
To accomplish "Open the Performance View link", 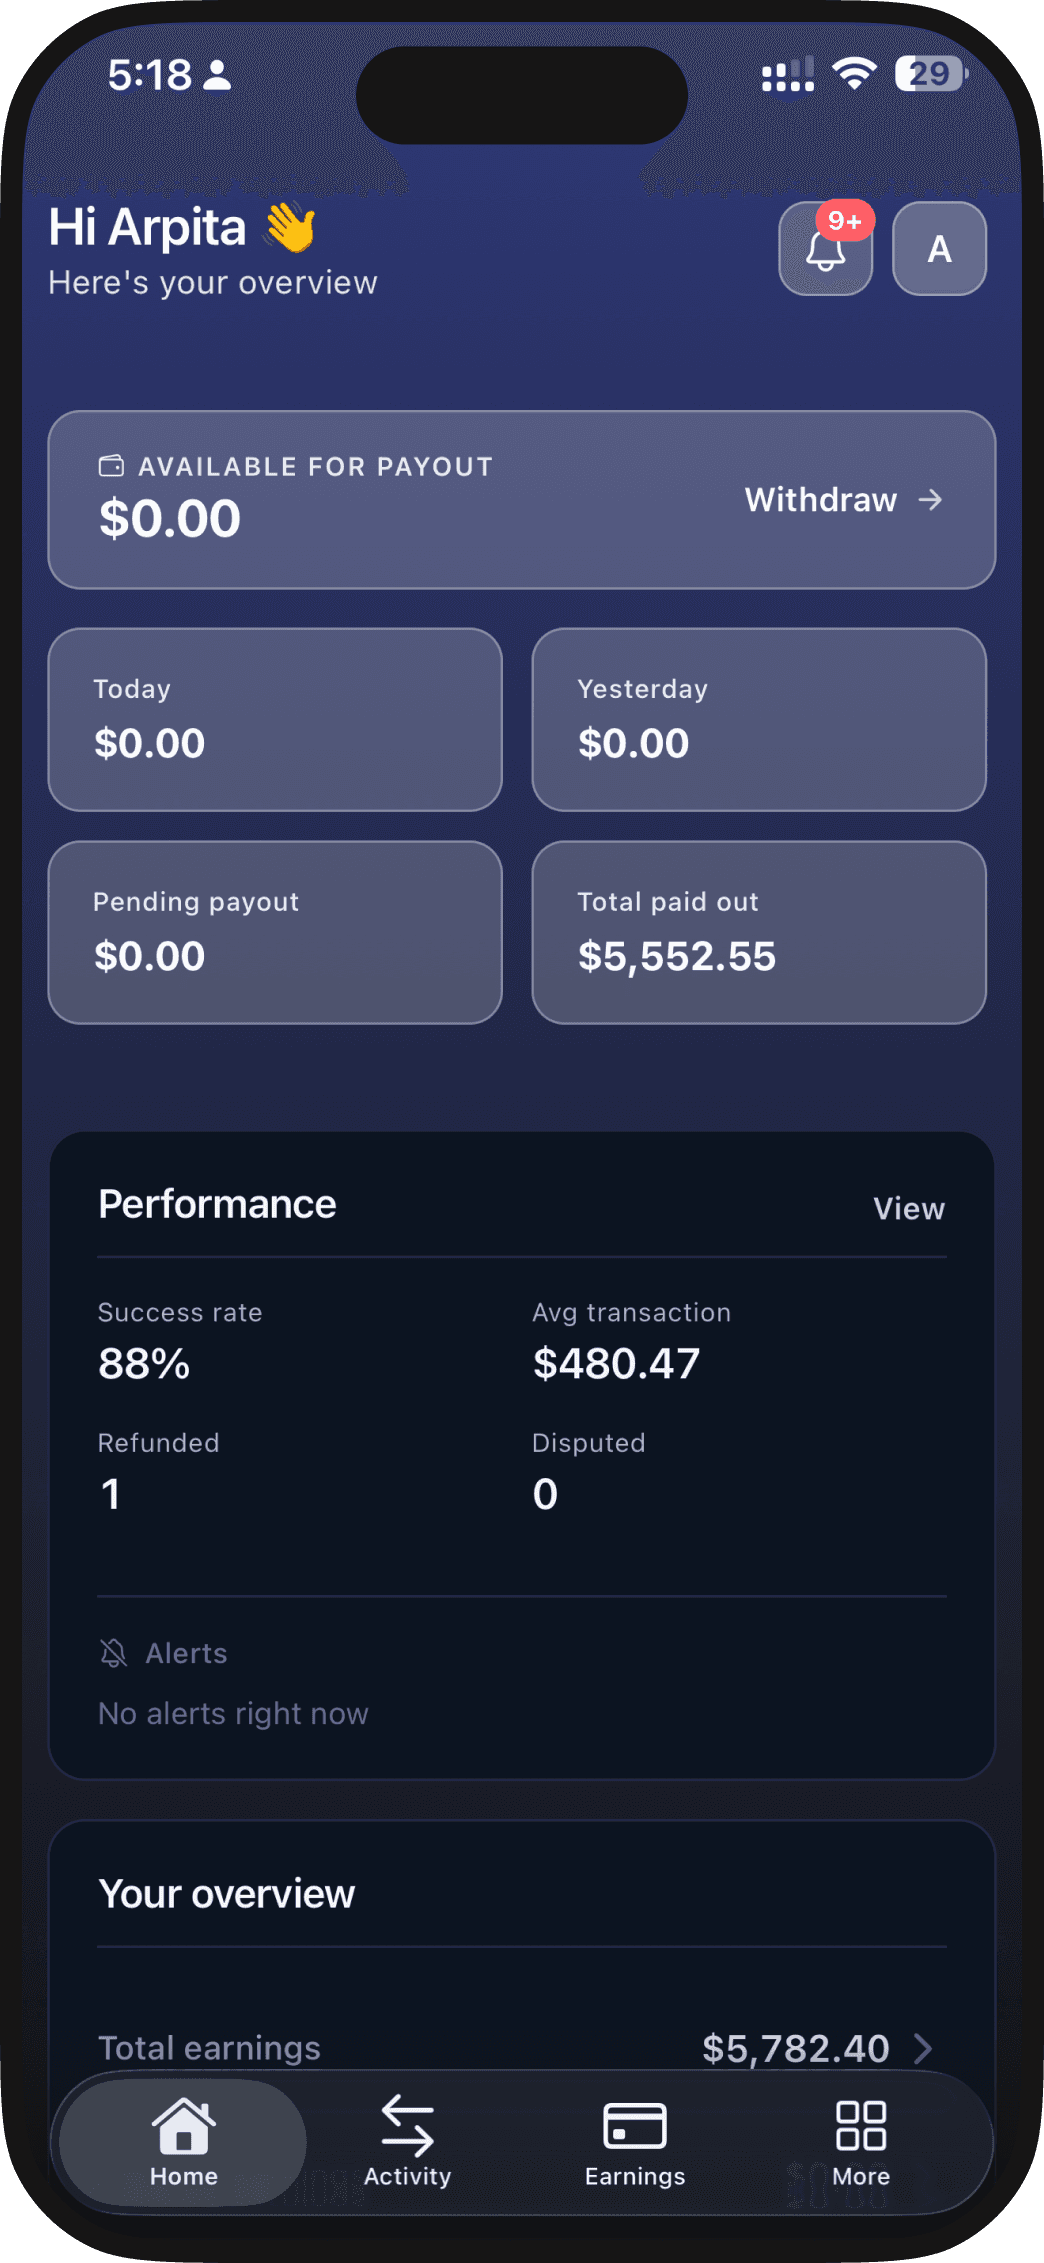I will coord(908,1208).
